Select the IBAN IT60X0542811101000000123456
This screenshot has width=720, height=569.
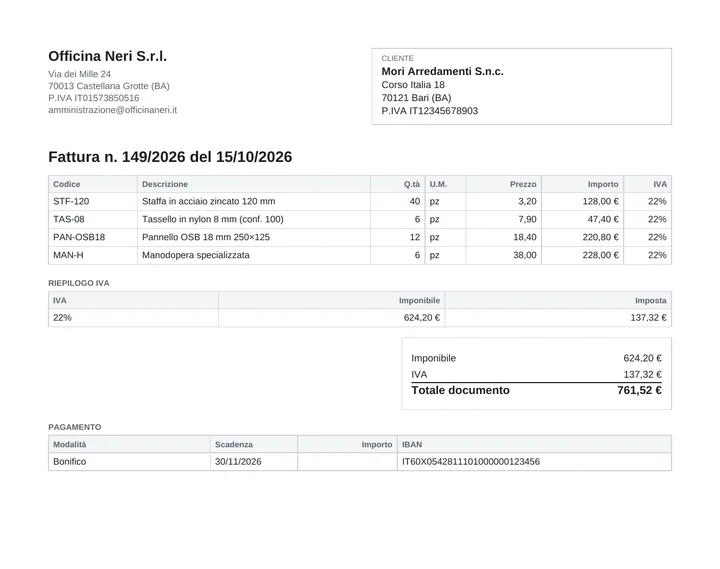471,462
